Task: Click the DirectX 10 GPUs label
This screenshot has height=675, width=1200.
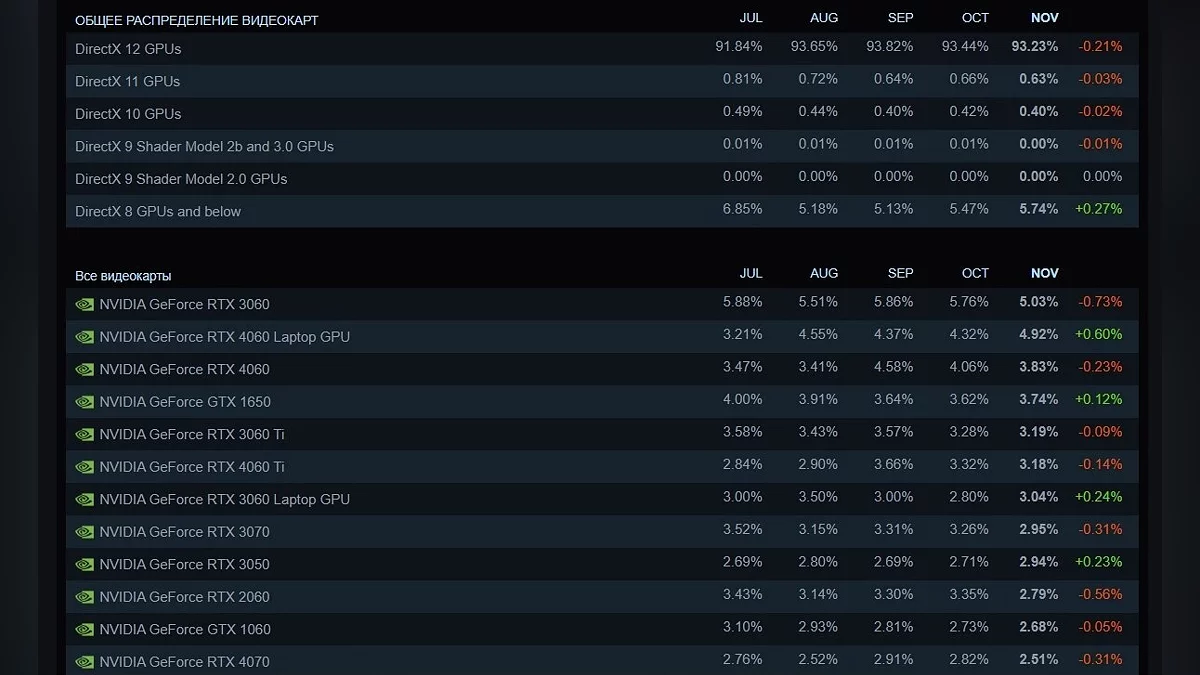Action: click(128, 114)
